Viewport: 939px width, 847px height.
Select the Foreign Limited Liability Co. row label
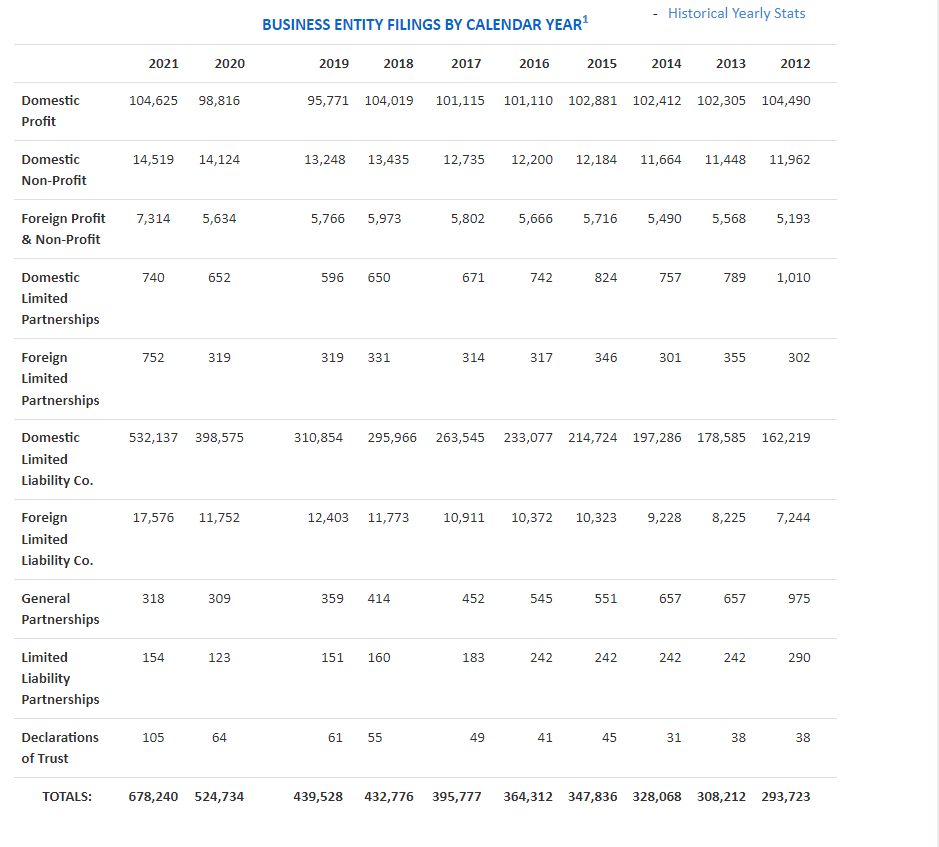tap(56, 539)
